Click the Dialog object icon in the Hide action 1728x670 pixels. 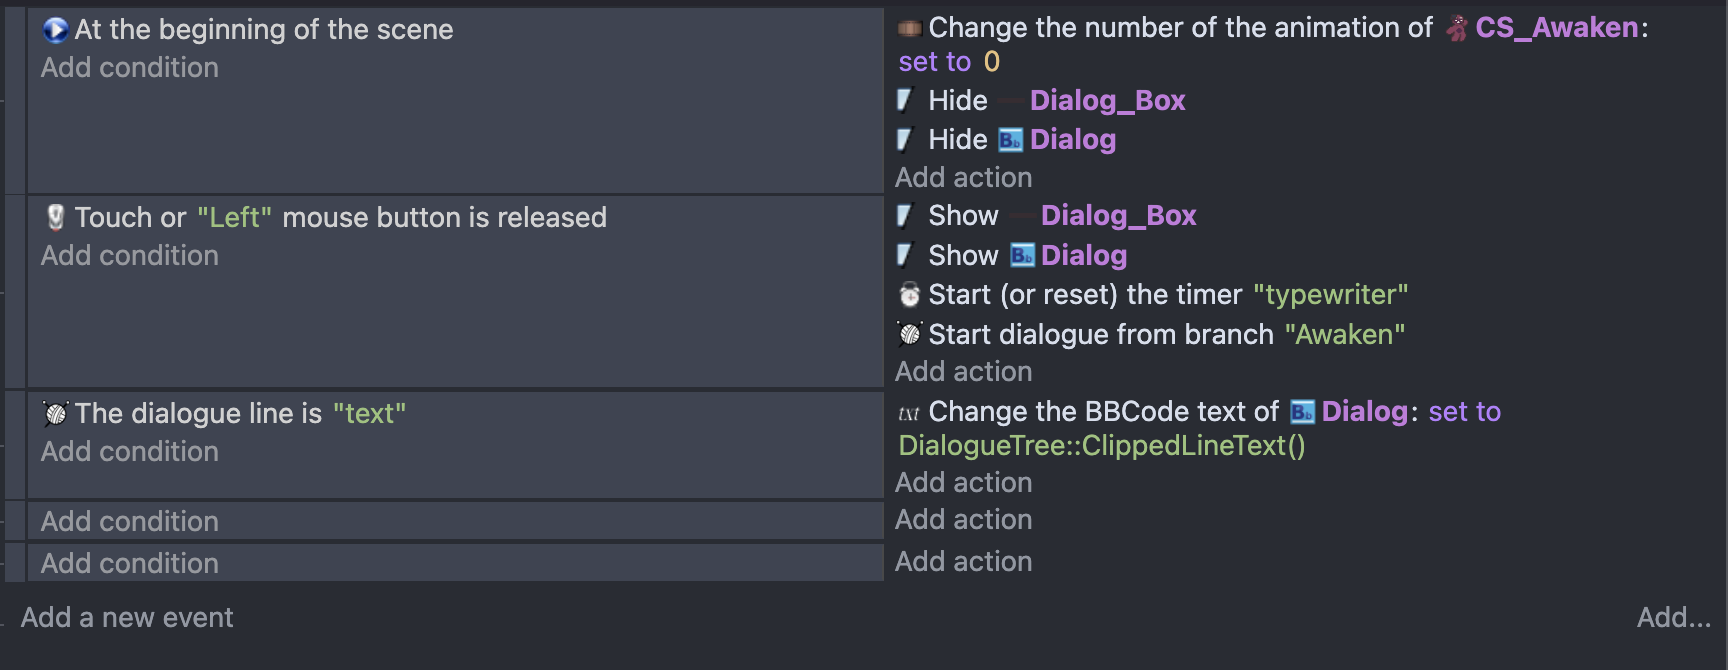click(1010, 140)
